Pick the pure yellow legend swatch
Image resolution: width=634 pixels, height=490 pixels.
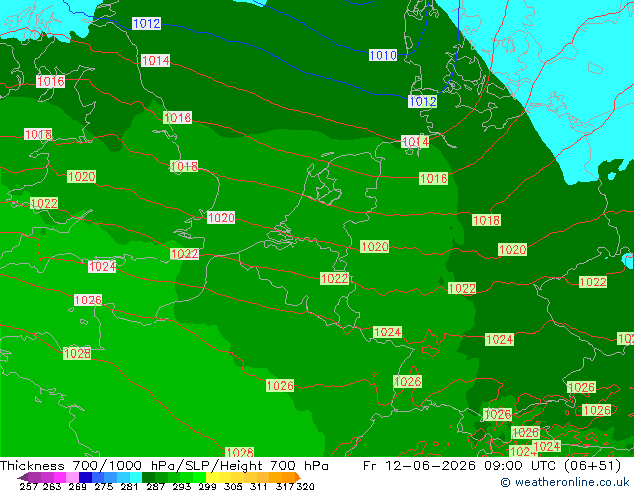pos(212,477)
